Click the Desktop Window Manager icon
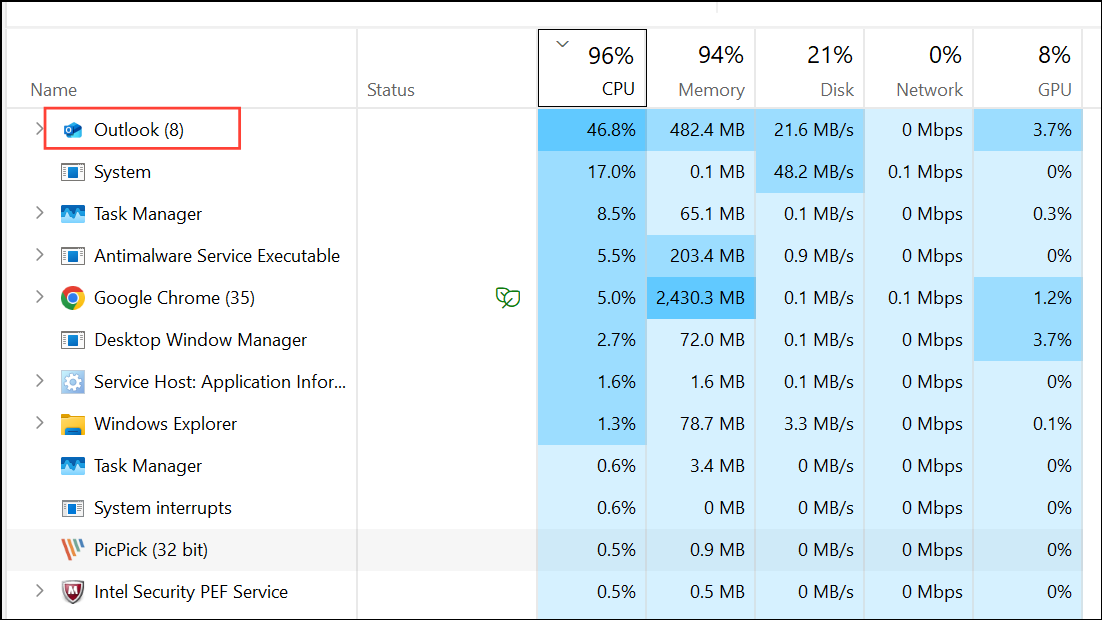 (x=73, y=339)
